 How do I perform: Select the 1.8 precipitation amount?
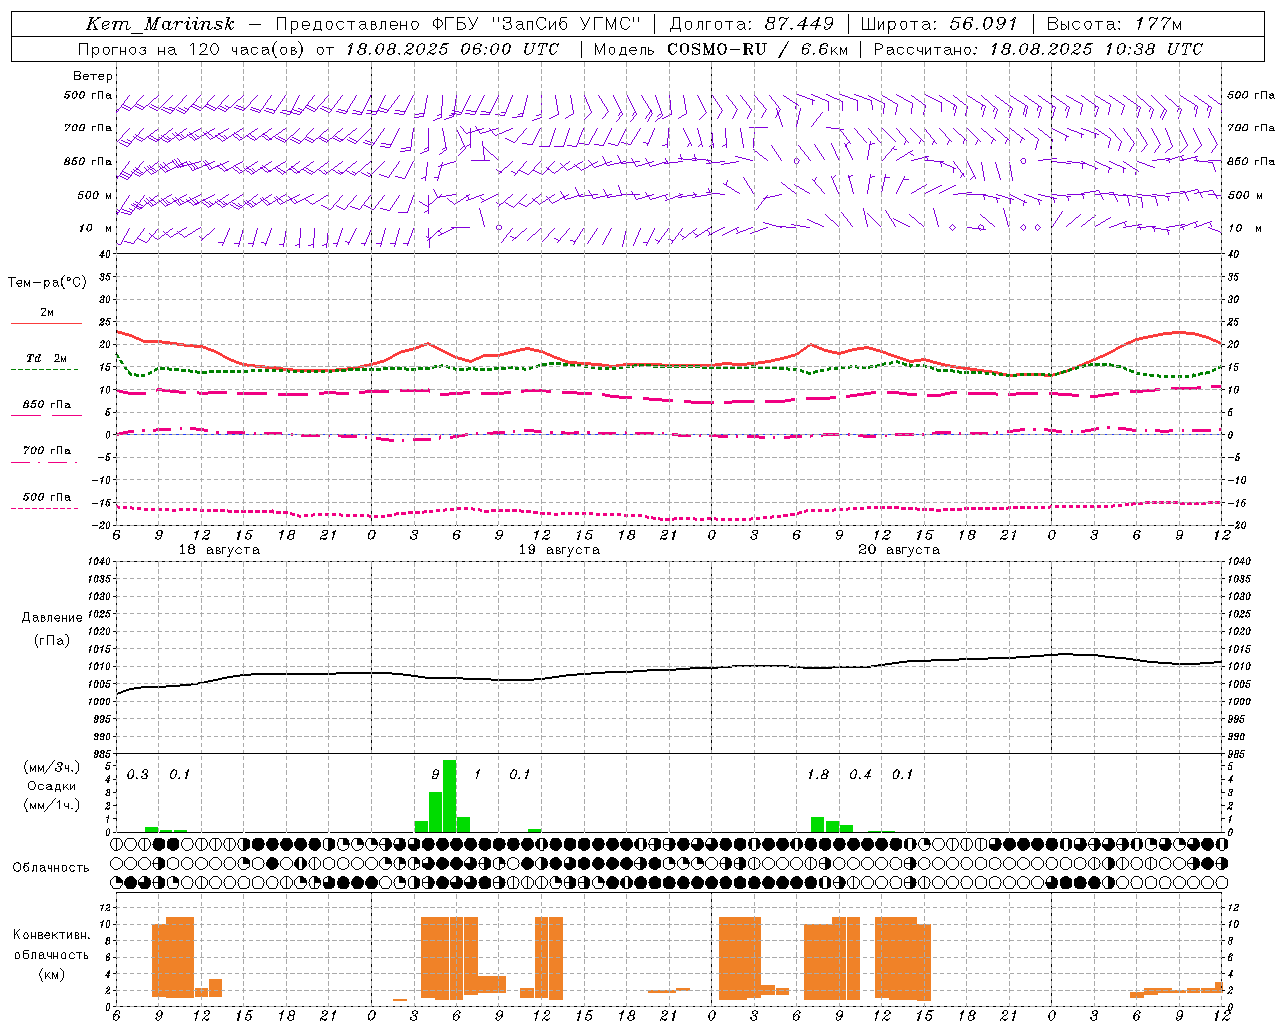tap(818, 775)
